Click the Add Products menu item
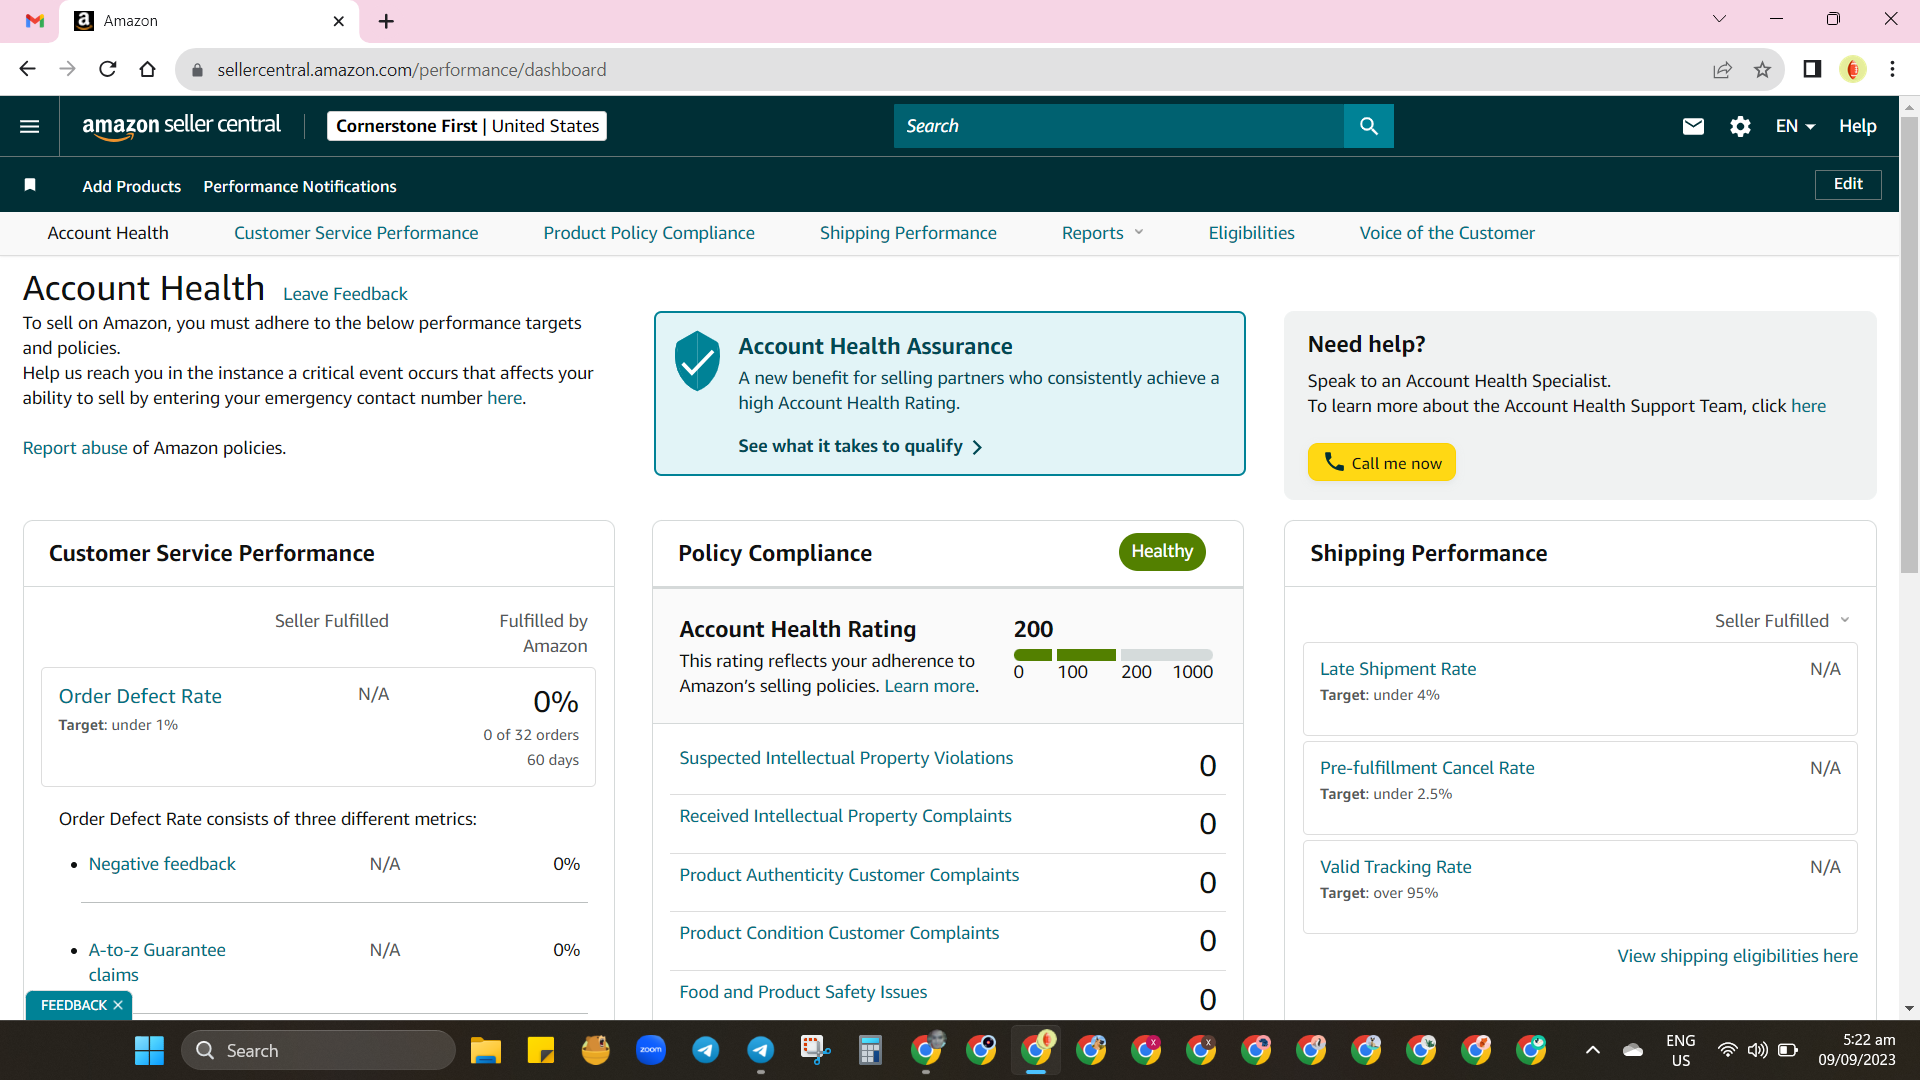 click(132, 186)
